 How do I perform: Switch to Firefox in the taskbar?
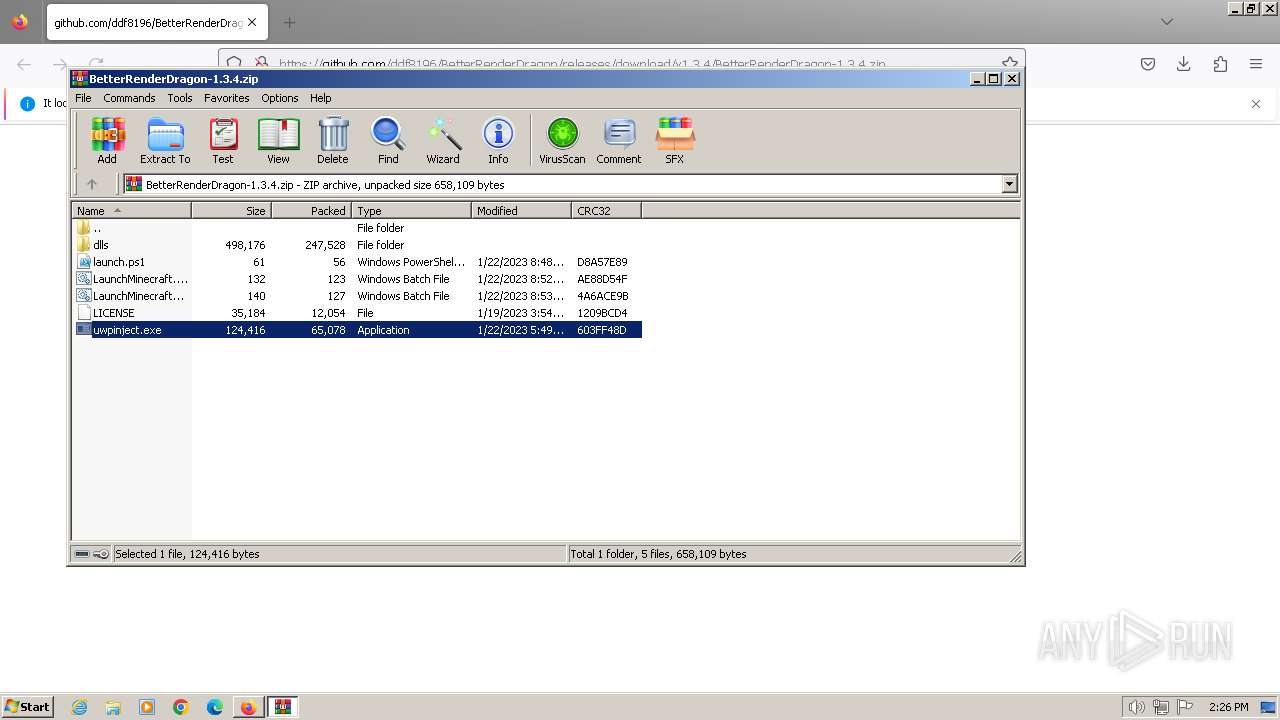[x=248, y=707]
